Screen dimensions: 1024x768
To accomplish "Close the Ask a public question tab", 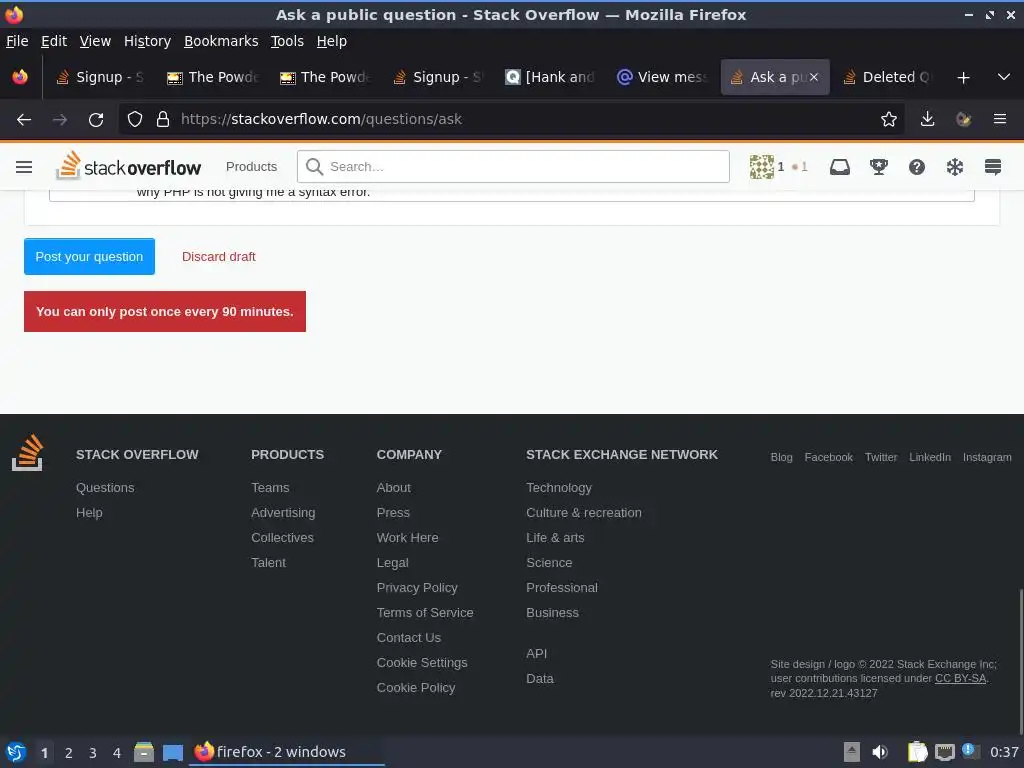I will click(x=814, y=77).
